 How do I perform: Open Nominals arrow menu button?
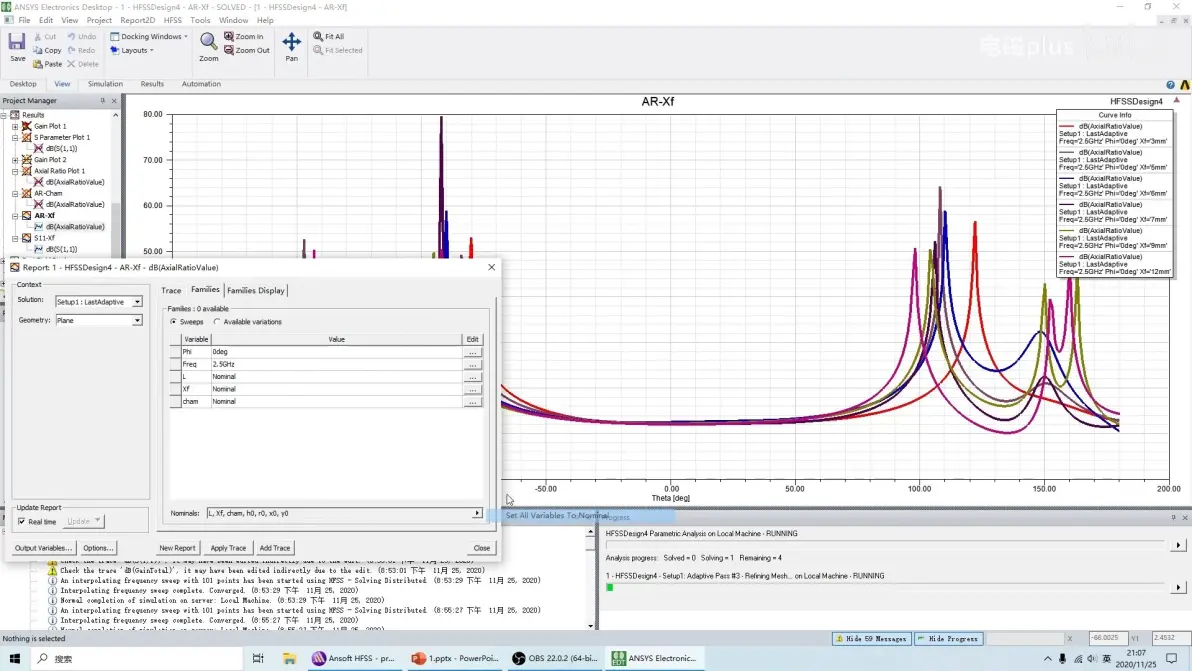coord(477,514)
